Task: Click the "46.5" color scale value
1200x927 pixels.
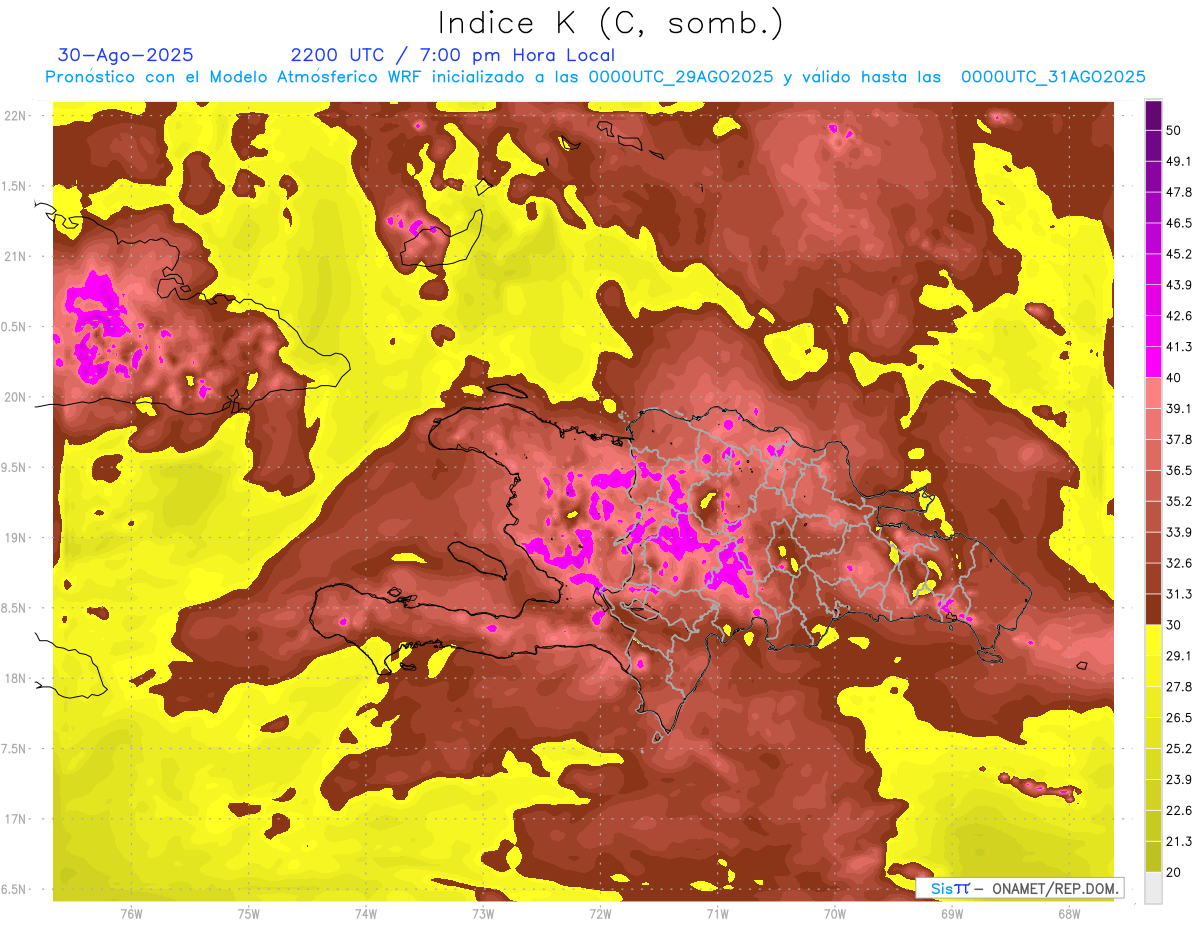Action: (x=1179, y=222)
